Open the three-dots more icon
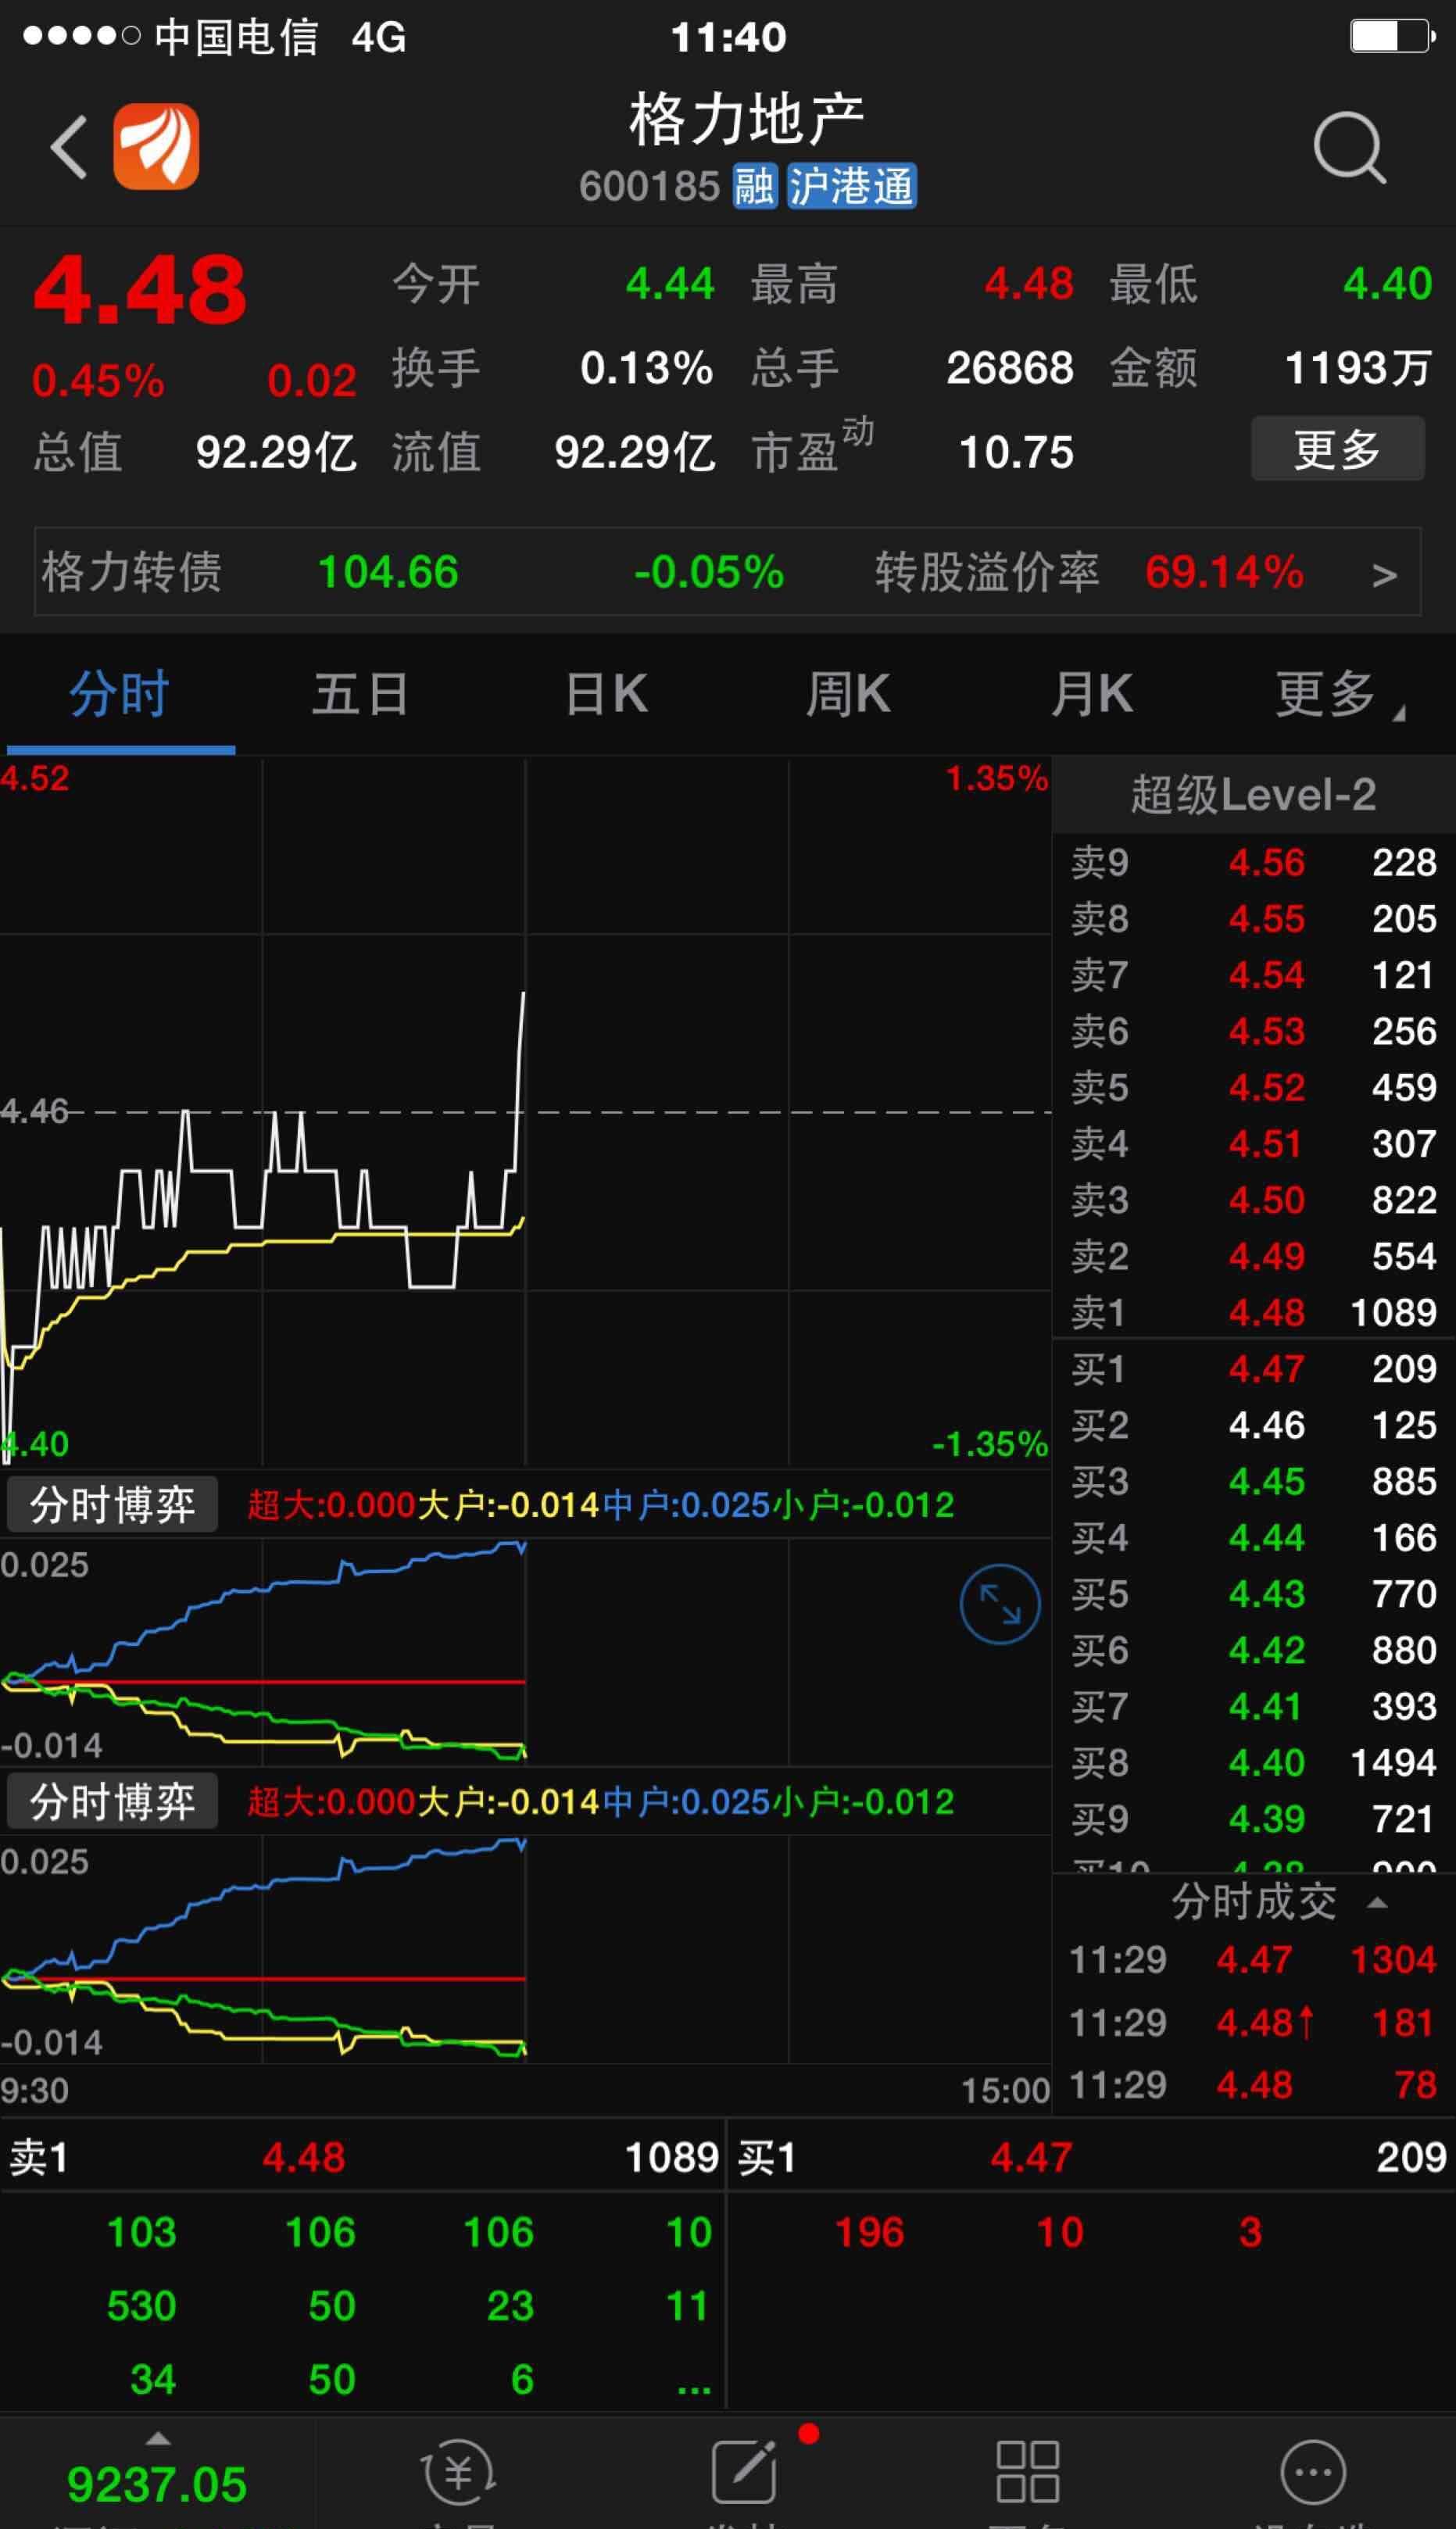Image resolution: width=1456 pixels, height=2529 pixels. 1312,2471
